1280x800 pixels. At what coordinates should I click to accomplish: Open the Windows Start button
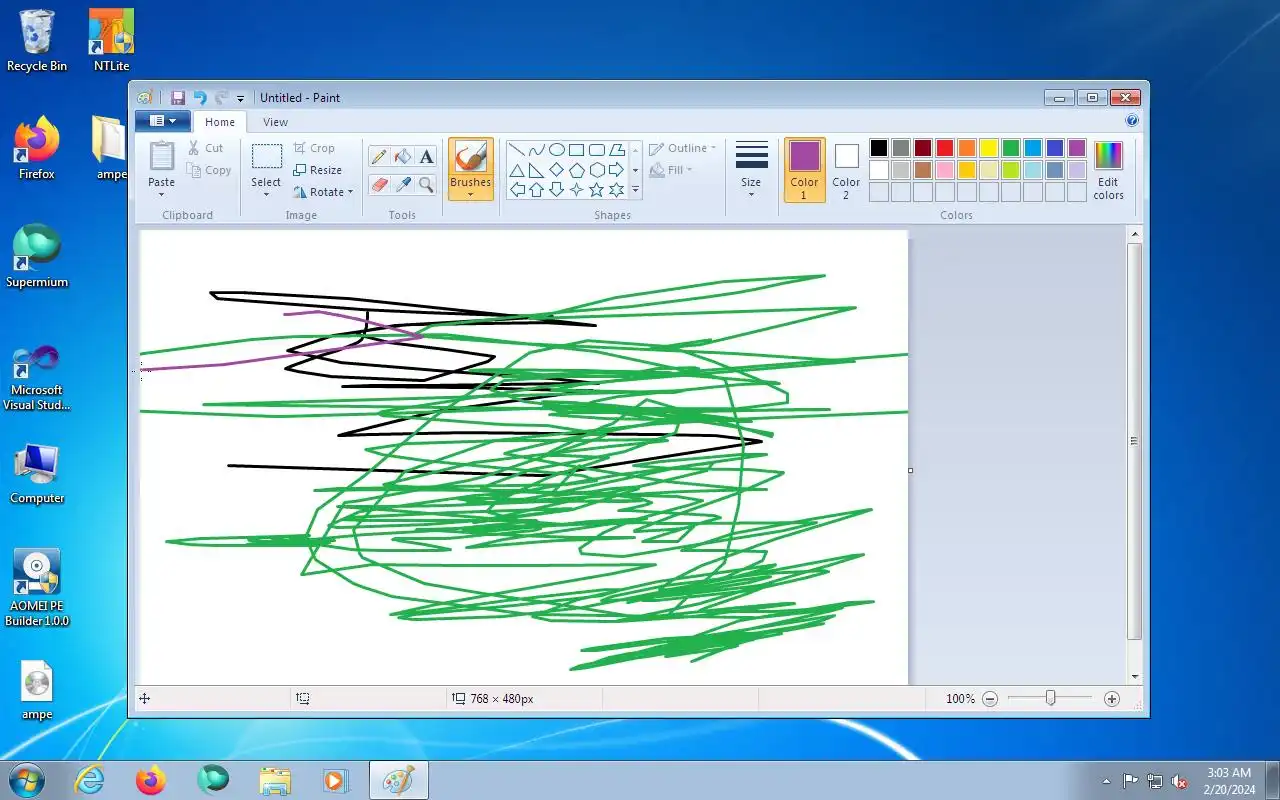click(26, 780)
